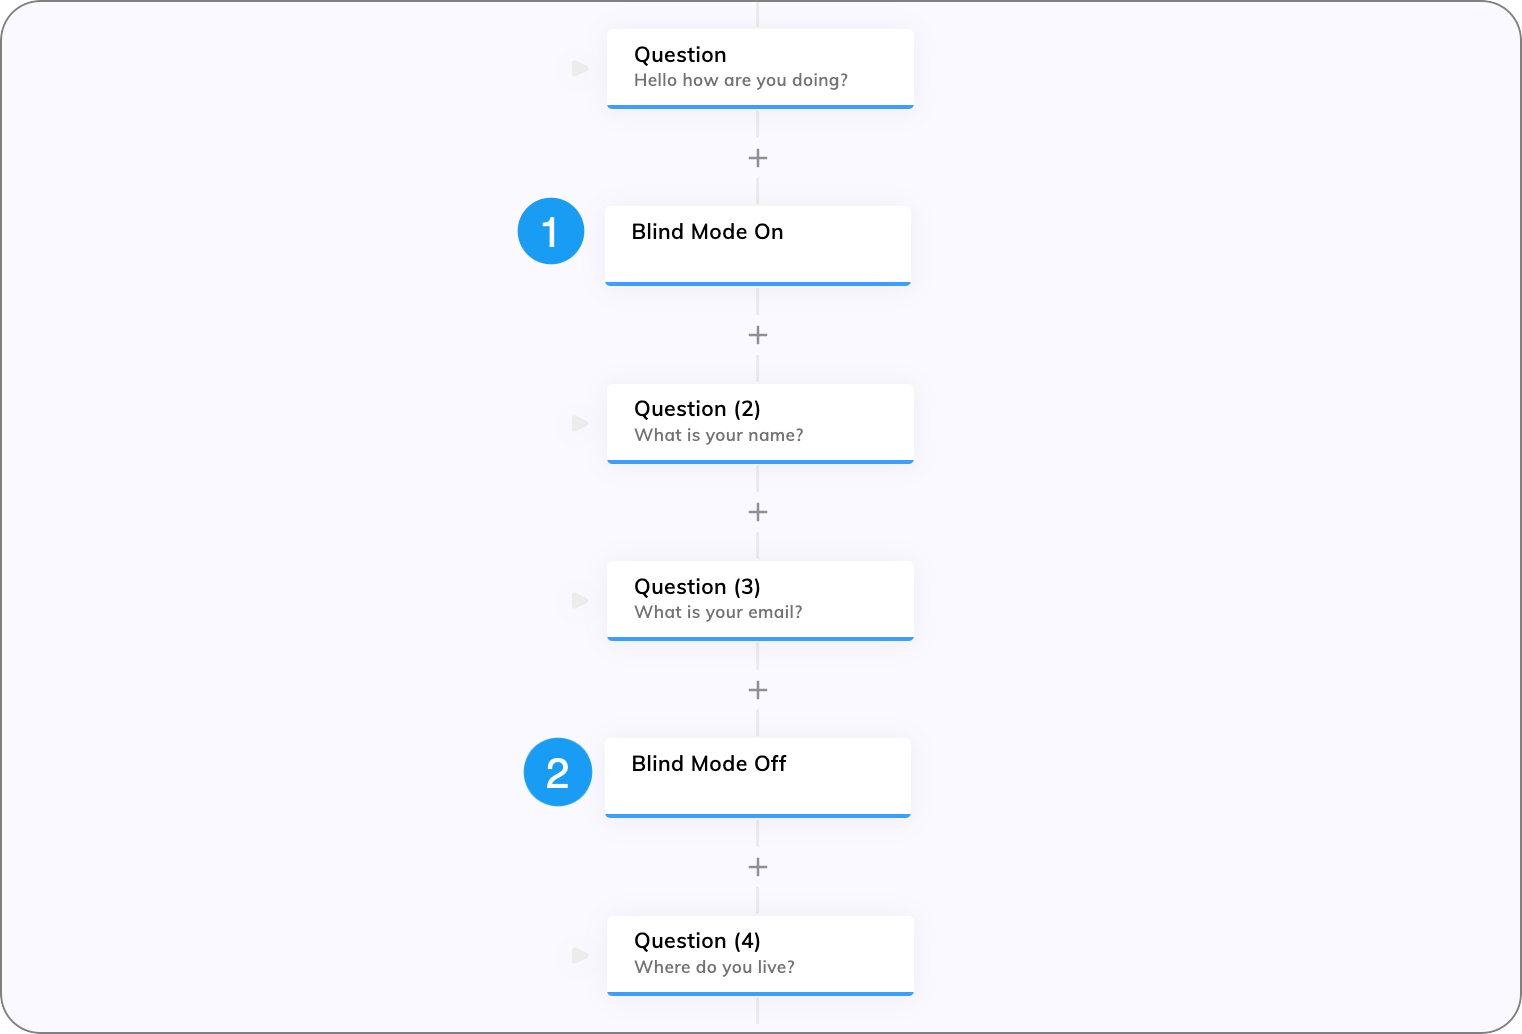Viewport: 1522px width, 1034px height.
Task: Click arrow marker beside Hello how are you doing
Action: coord(580,68)
